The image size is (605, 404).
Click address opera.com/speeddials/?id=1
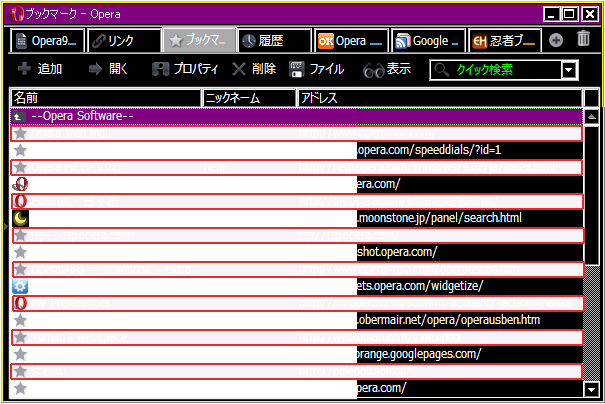click(429, 150)
